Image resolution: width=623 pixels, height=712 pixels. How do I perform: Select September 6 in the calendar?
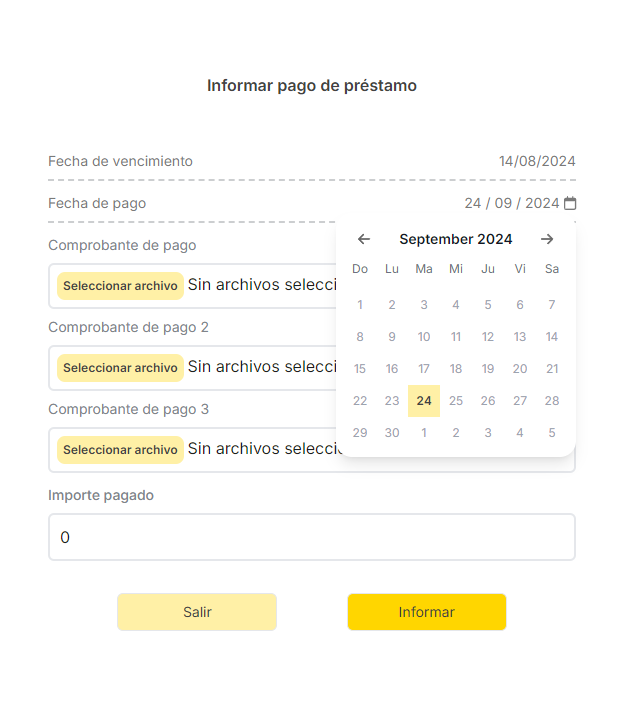(x=520, y=305)
